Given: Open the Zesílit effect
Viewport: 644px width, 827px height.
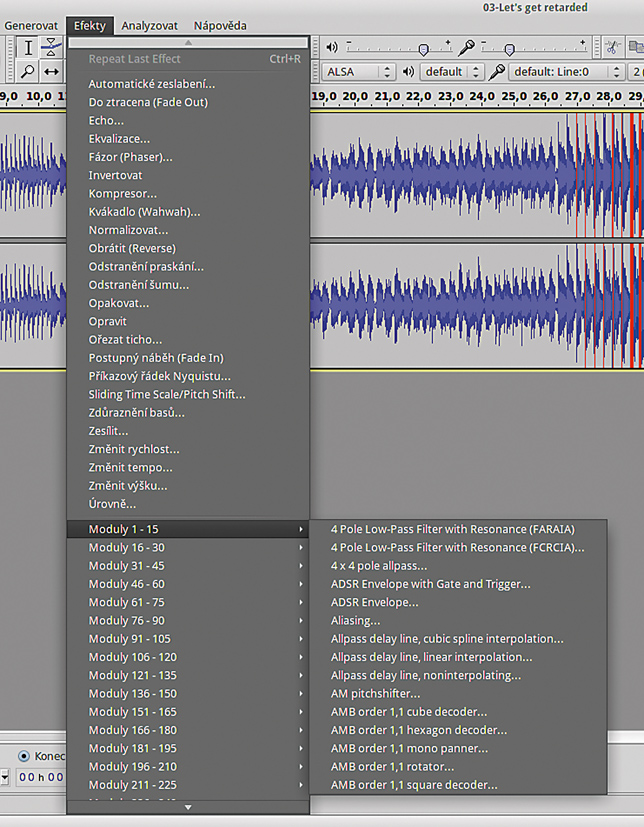Looking at the screenshot, I should pyautogui.click(x=188, y=431).
